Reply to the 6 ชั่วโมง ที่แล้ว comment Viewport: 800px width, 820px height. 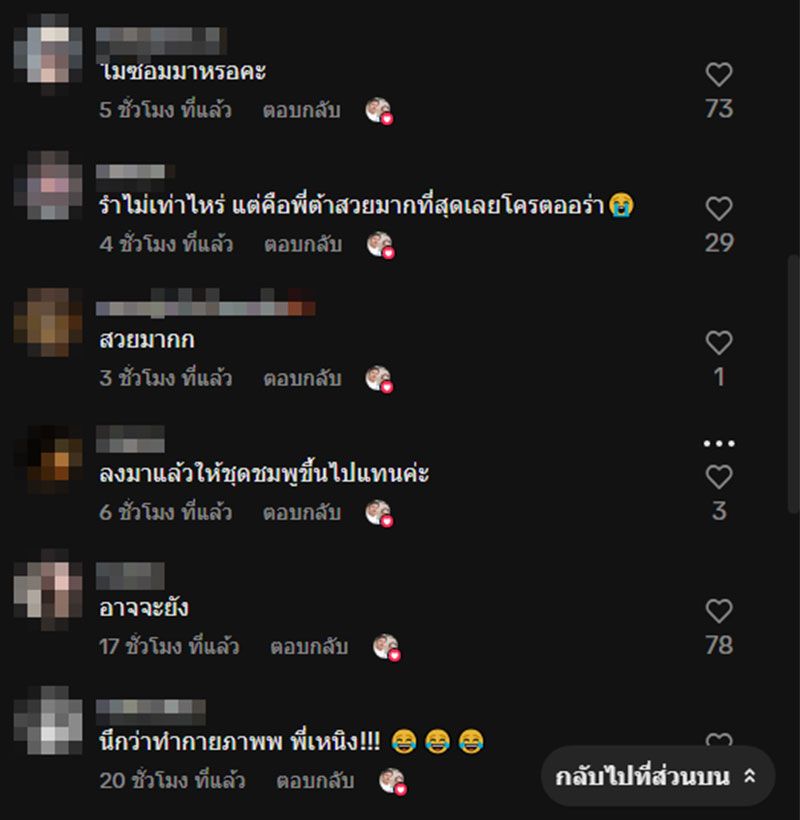pos(302,512)
